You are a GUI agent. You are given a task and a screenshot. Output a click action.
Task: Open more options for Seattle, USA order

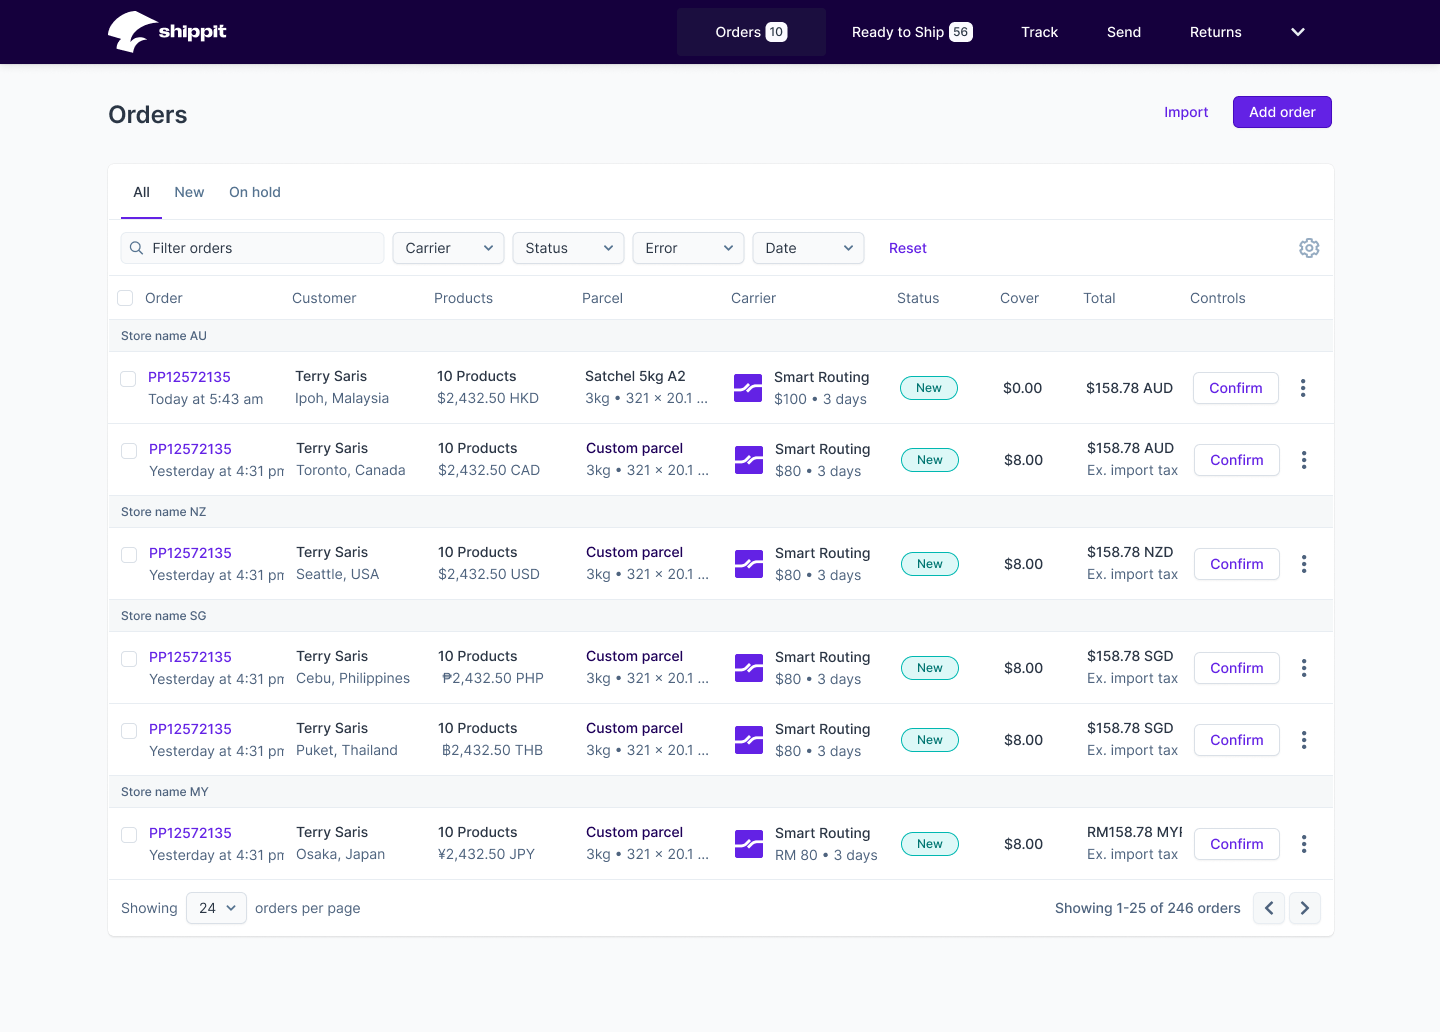pyautogui.click(x=1303, y=564)
